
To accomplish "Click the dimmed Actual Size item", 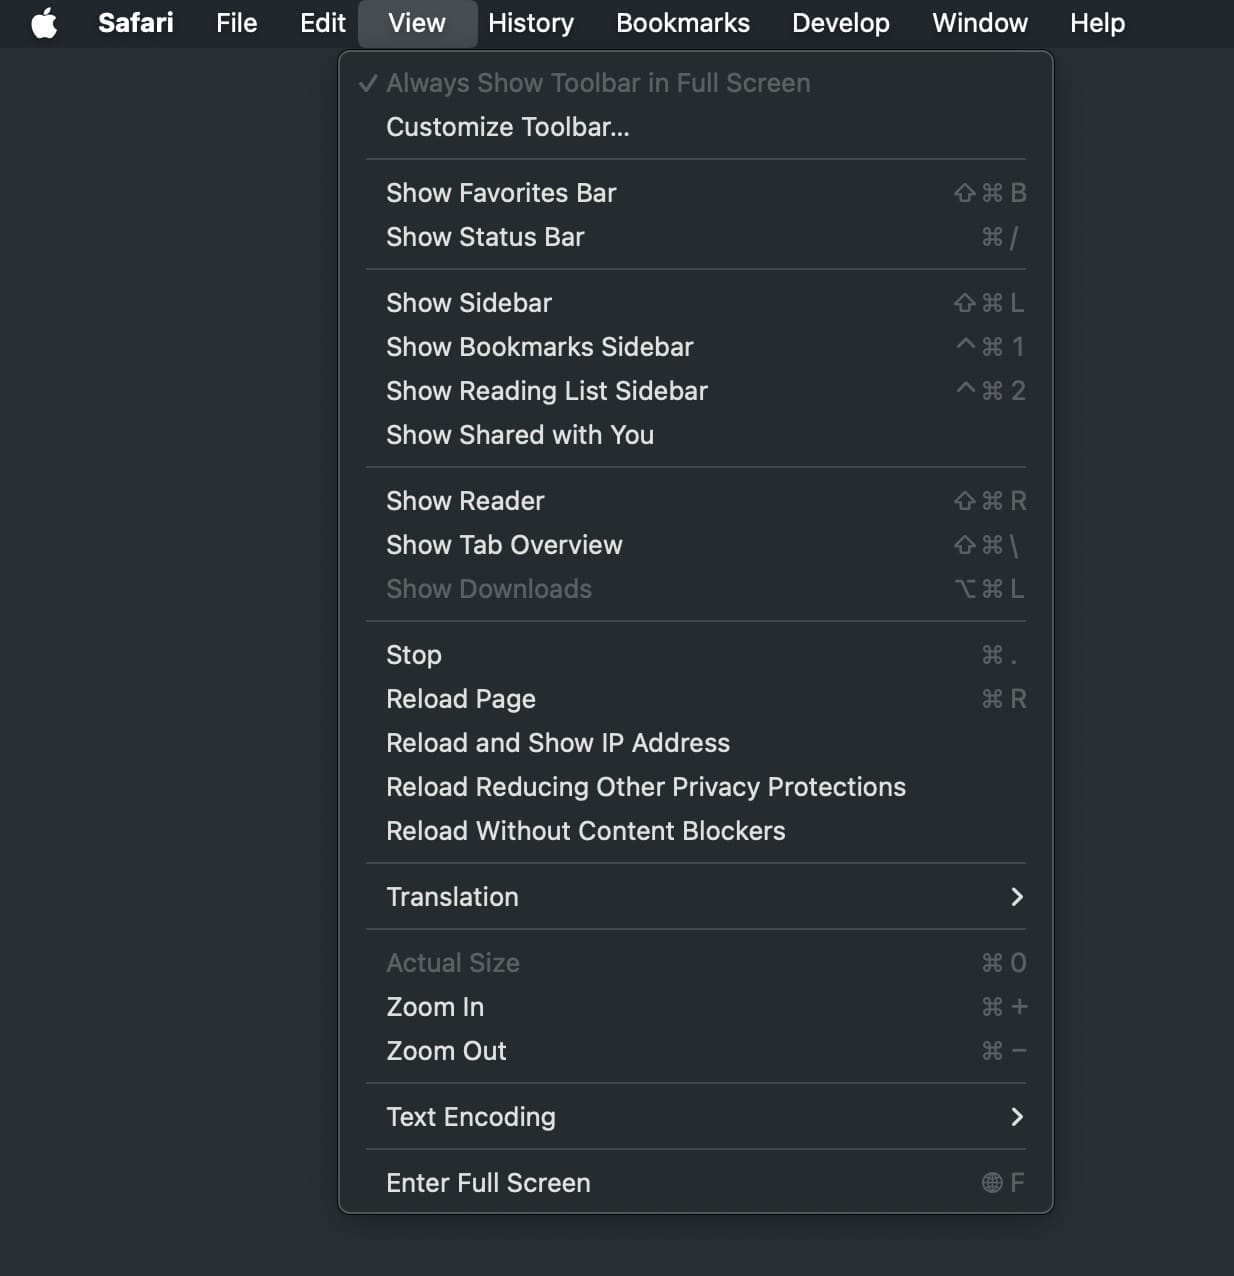I will (x=696, y=963).
